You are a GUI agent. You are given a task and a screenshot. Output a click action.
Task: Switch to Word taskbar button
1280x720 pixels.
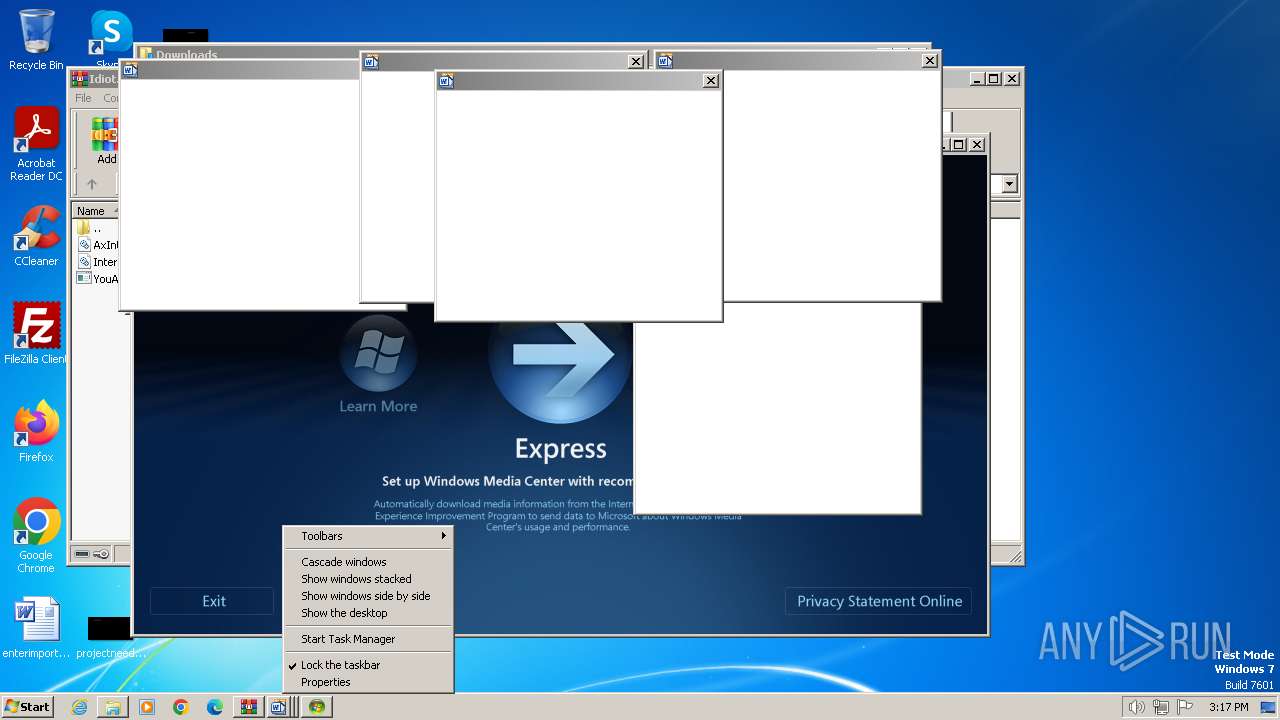pos(282,707)
